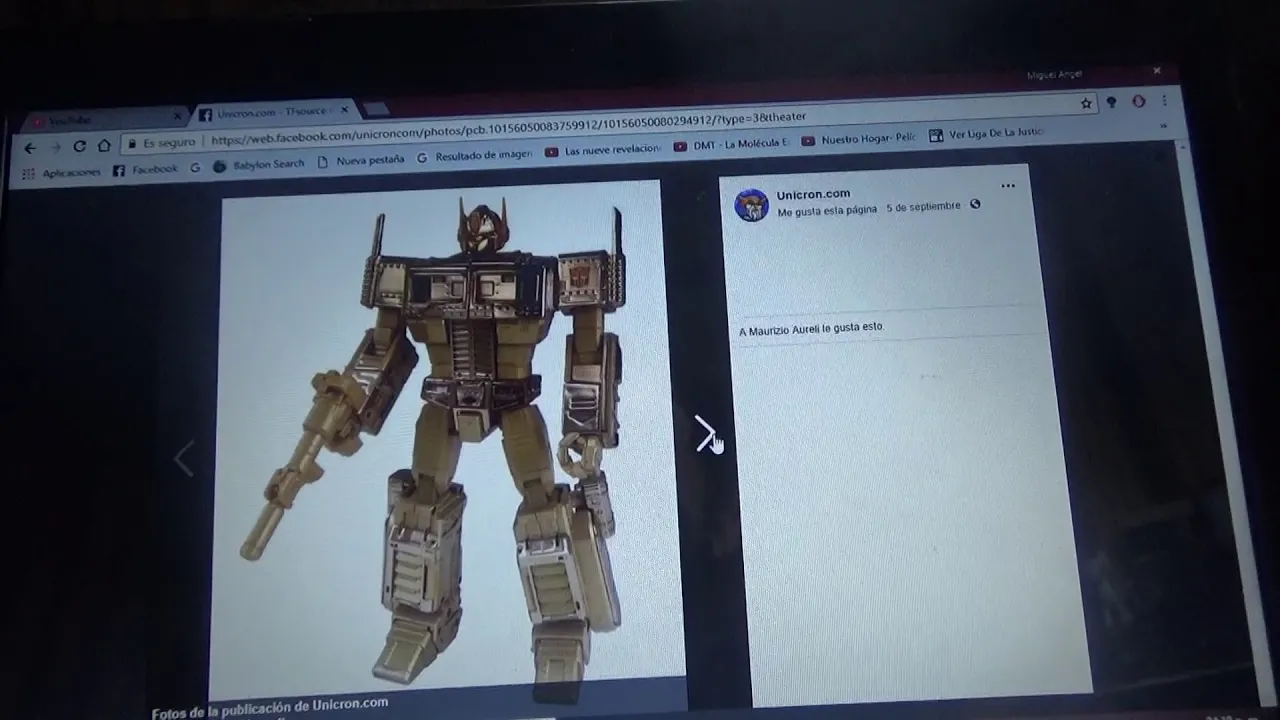Go forward with the browser forward arrow

[x=56, y=147]
